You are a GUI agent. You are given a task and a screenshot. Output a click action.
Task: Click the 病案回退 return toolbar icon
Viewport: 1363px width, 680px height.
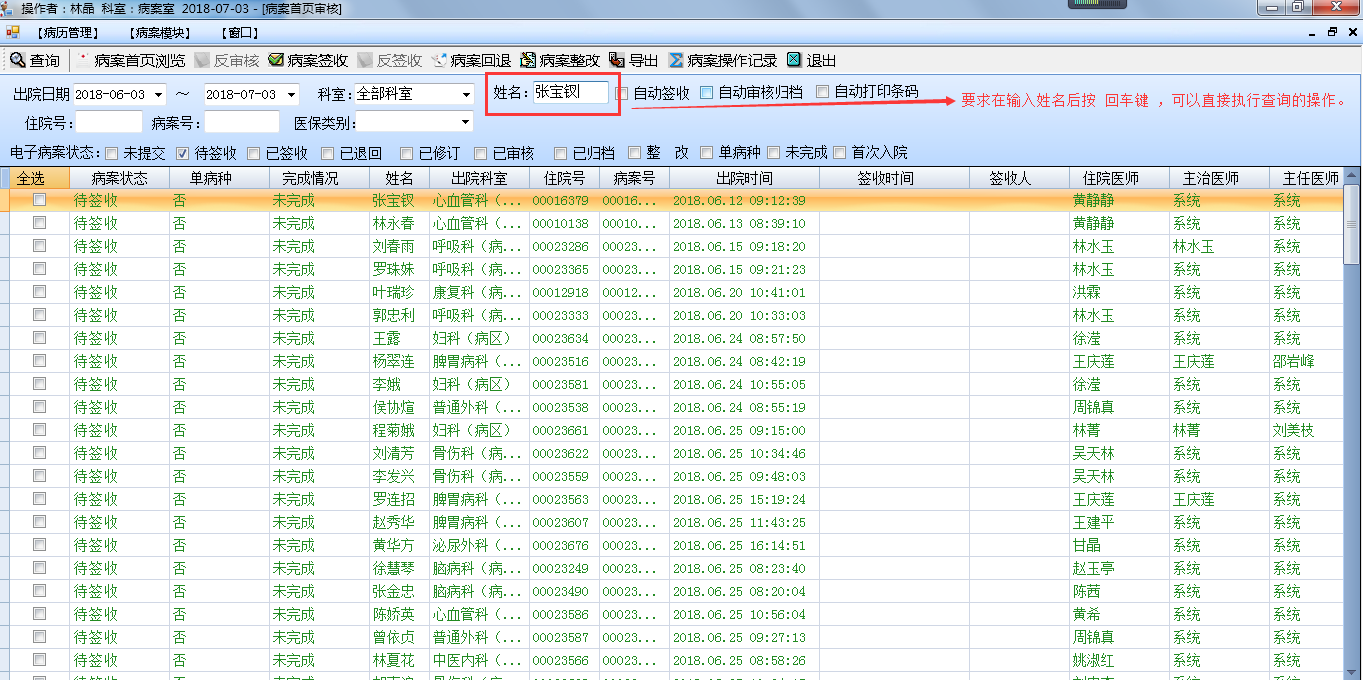pyautogui.click(x=439, y=60)
